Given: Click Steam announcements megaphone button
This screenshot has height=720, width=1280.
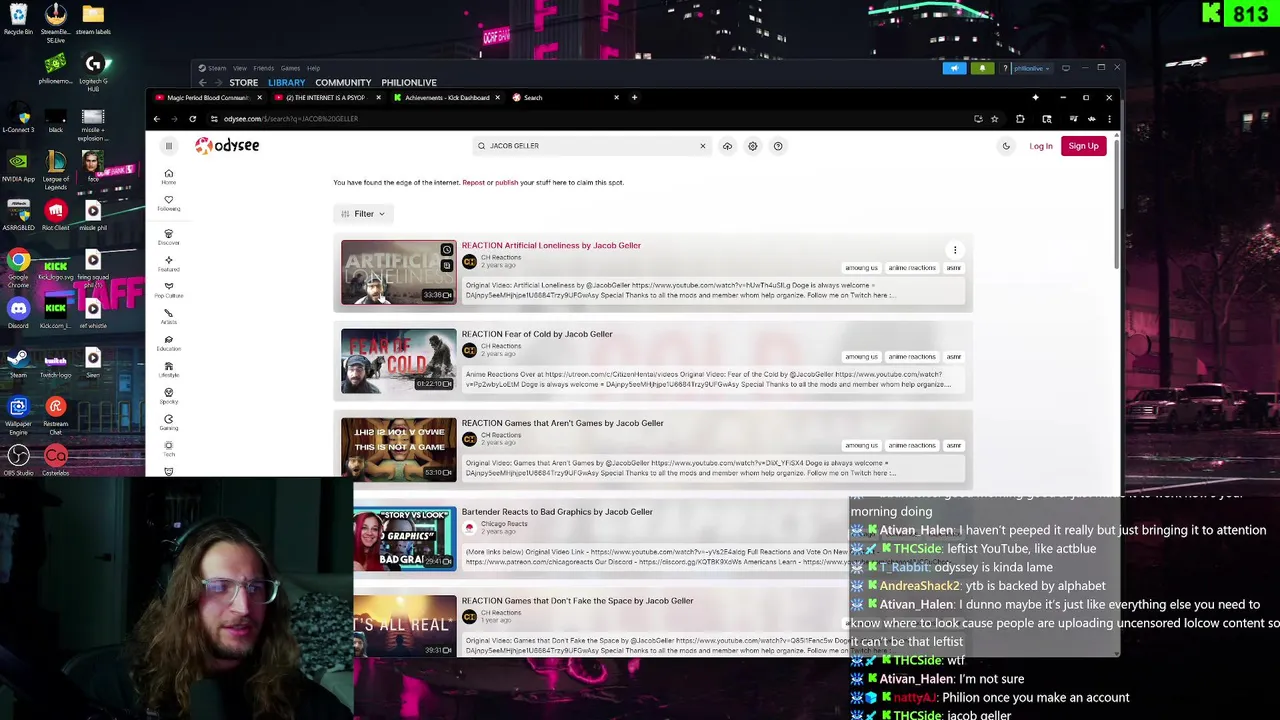Looking at the screenshot, I should [x=954, y=68].
